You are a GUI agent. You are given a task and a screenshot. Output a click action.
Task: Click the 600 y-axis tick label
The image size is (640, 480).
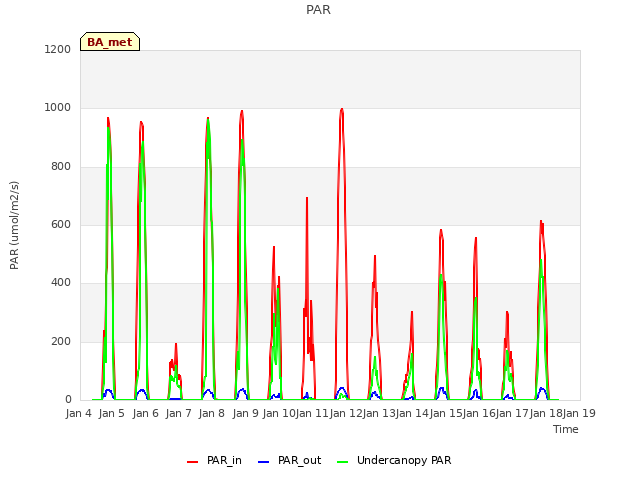[61, 225]
